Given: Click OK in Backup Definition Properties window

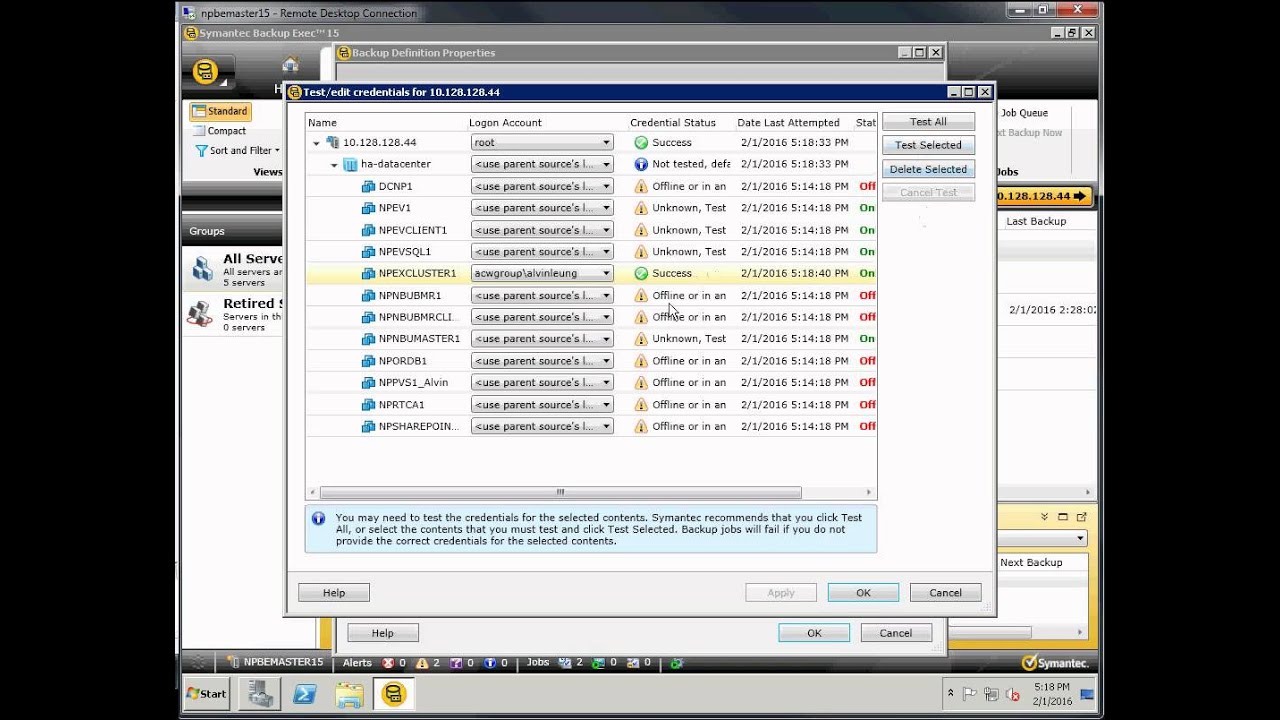Looking at the screenshot, I should [x=814, y=633].
